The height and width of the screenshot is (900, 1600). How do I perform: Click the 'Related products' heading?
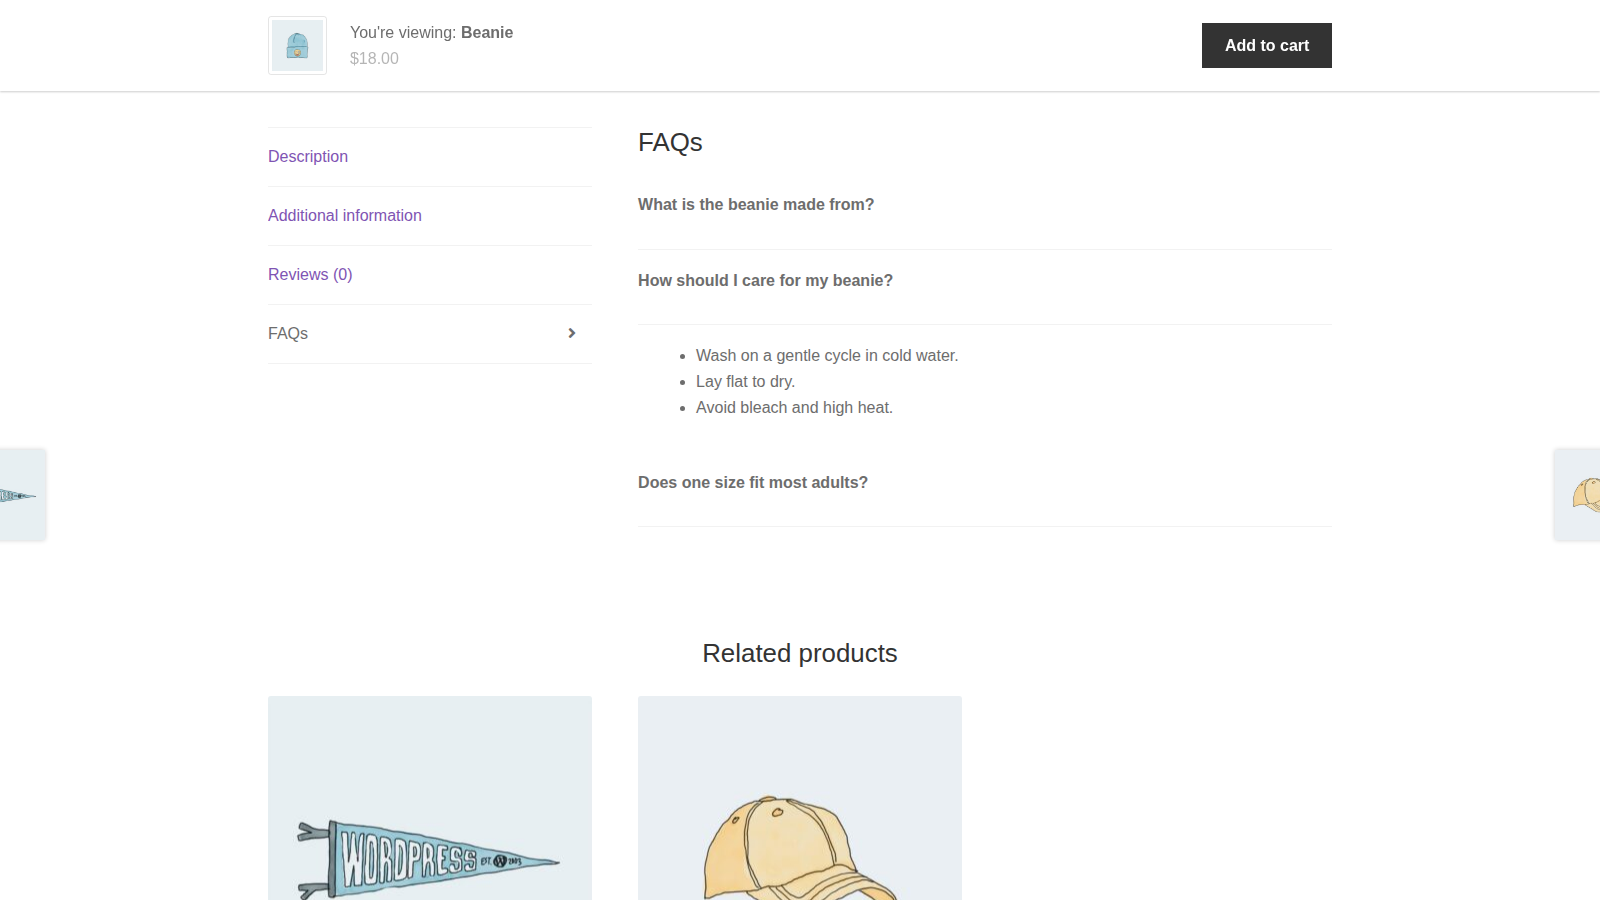tap(800, 653)
